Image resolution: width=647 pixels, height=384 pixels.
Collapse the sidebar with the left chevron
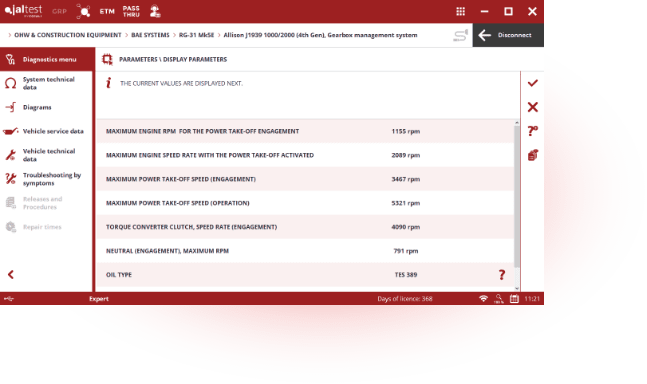pos(11,275)
